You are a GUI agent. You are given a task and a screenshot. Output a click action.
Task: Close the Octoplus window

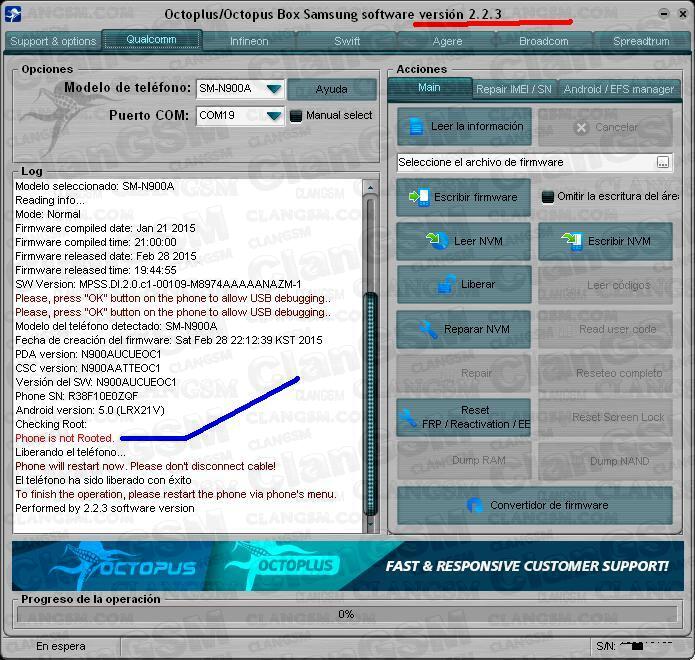click(x=683, y=14)
